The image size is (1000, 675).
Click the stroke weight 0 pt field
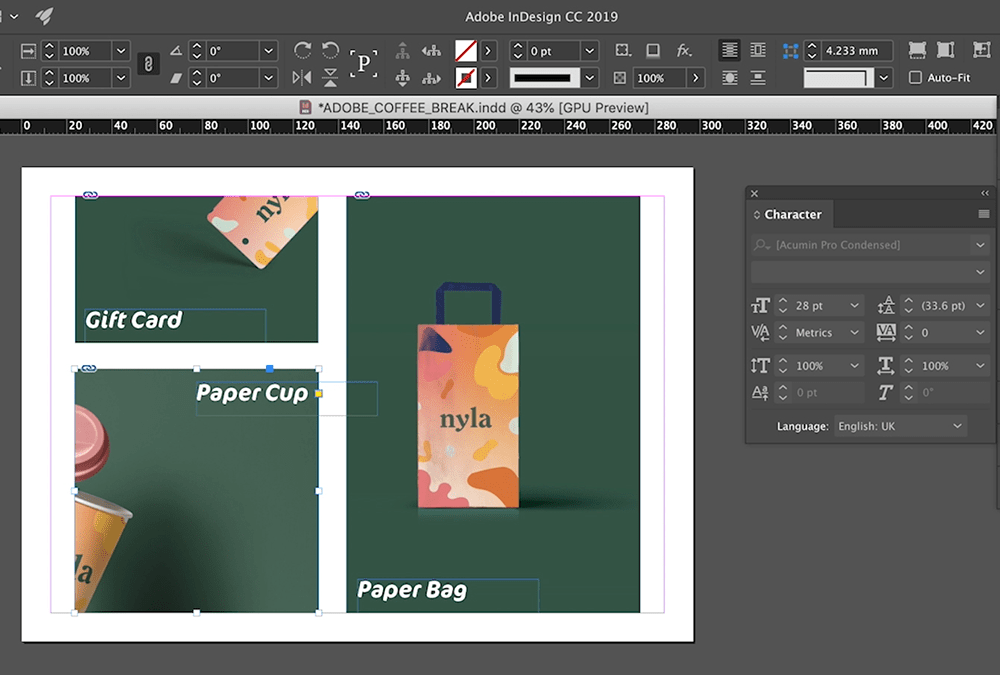543,50
